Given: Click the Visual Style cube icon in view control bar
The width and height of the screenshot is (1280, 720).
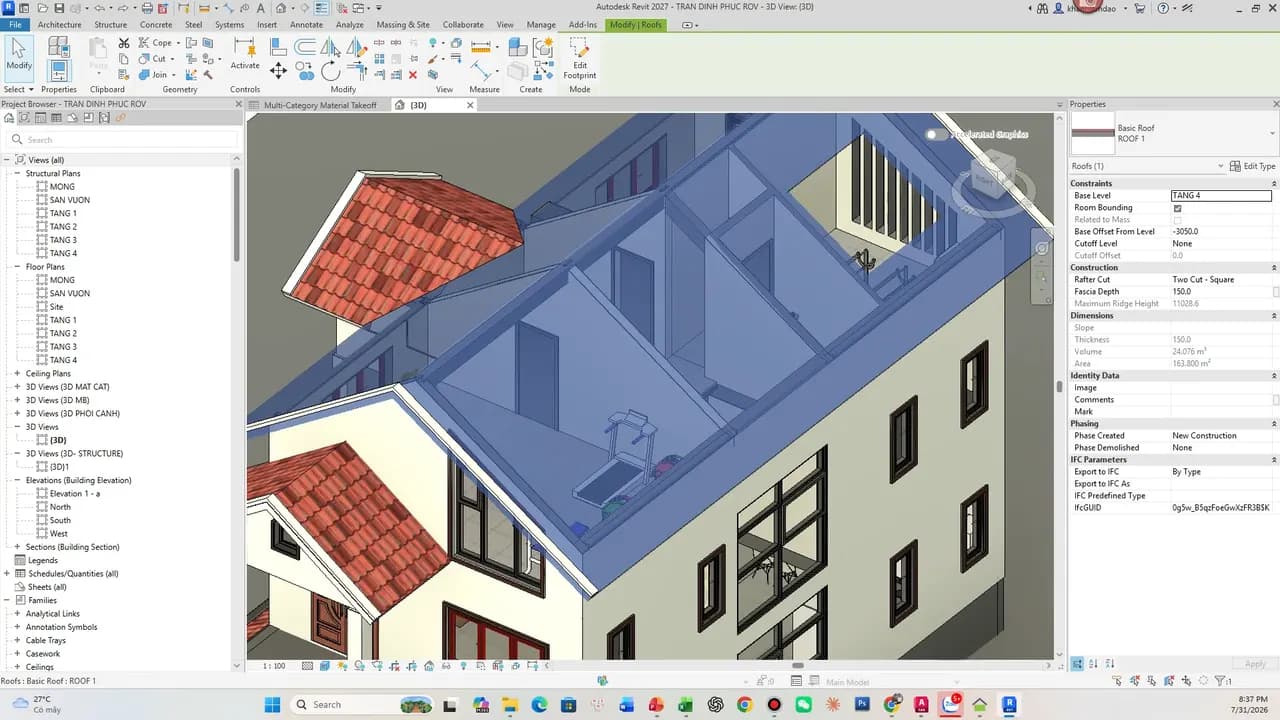Looking at the screenshot, I should 325,666.
